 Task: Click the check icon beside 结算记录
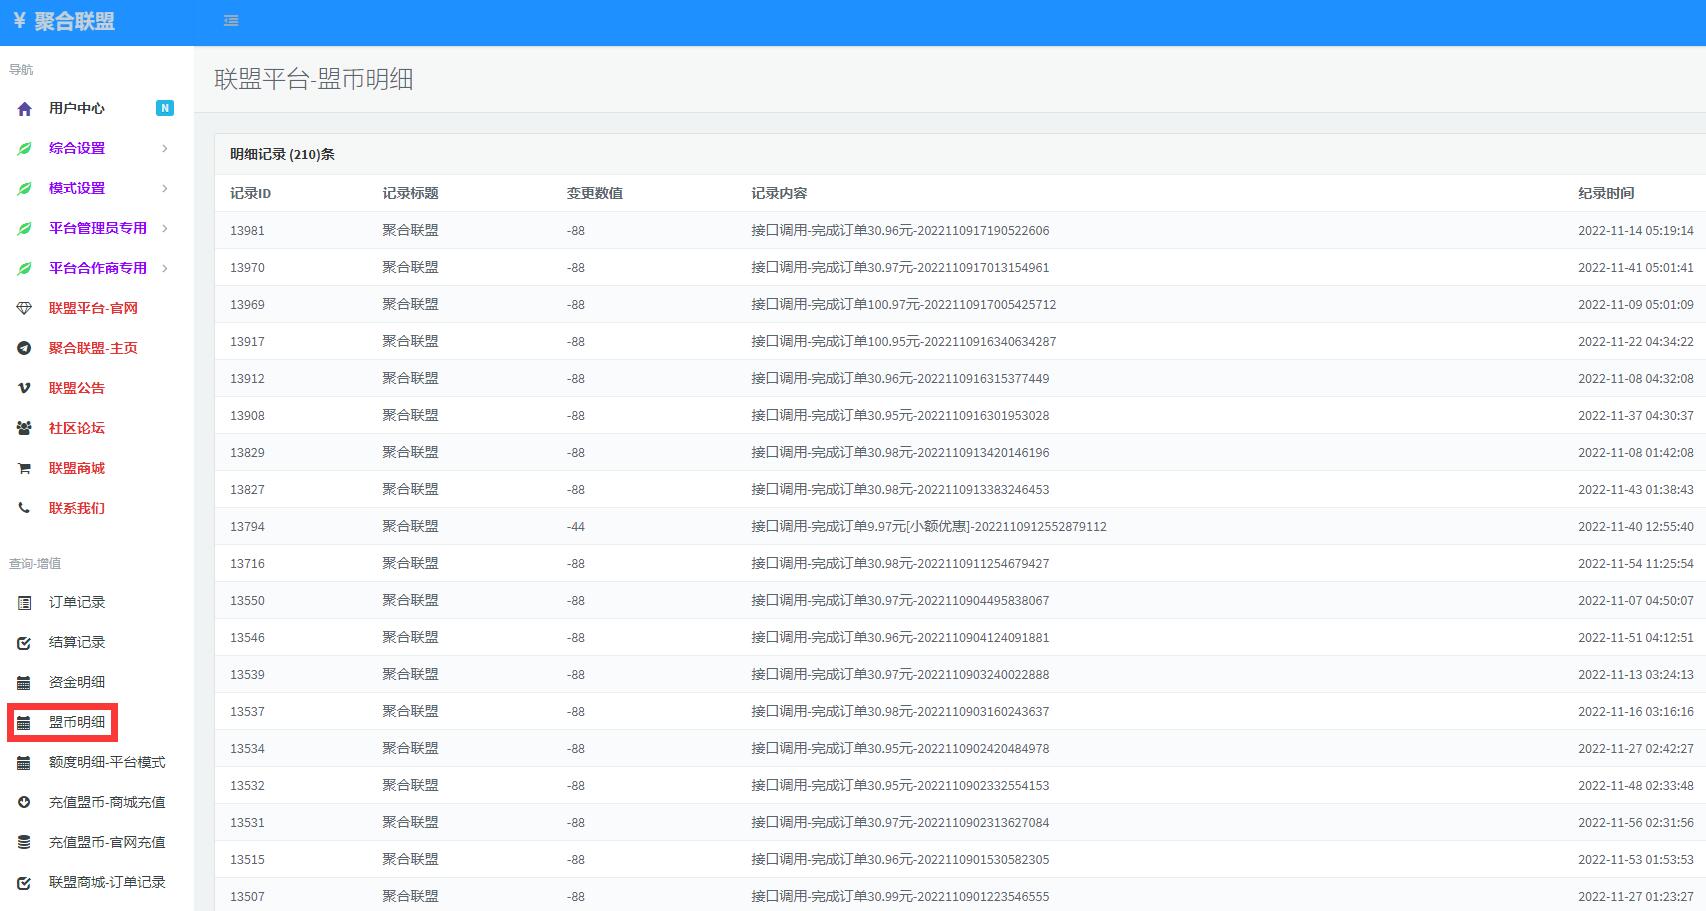click(24, 643)
